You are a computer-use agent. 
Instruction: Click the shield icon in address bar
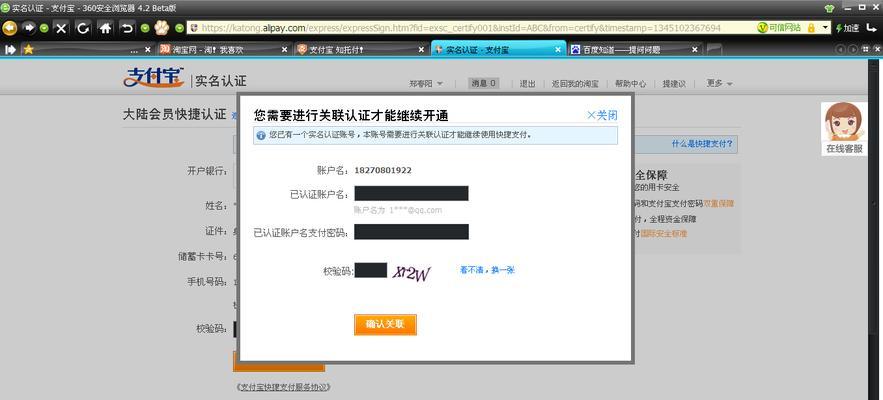click(x=194, y=28)
